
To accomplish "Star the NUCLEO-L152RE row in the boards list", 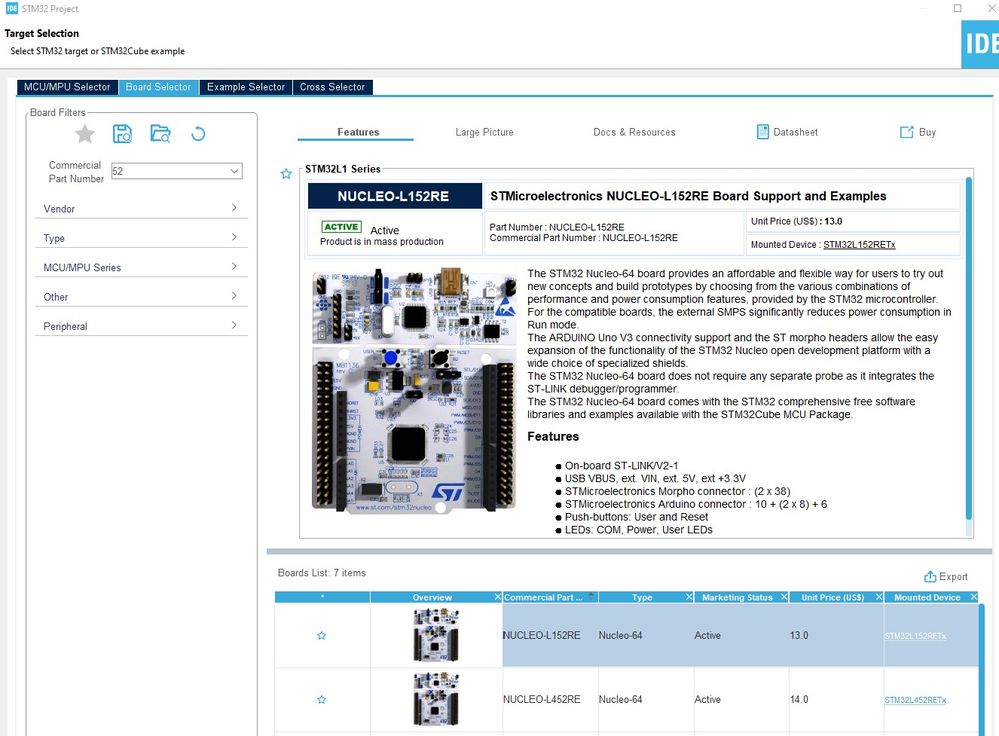I will (x=322, y=635).
